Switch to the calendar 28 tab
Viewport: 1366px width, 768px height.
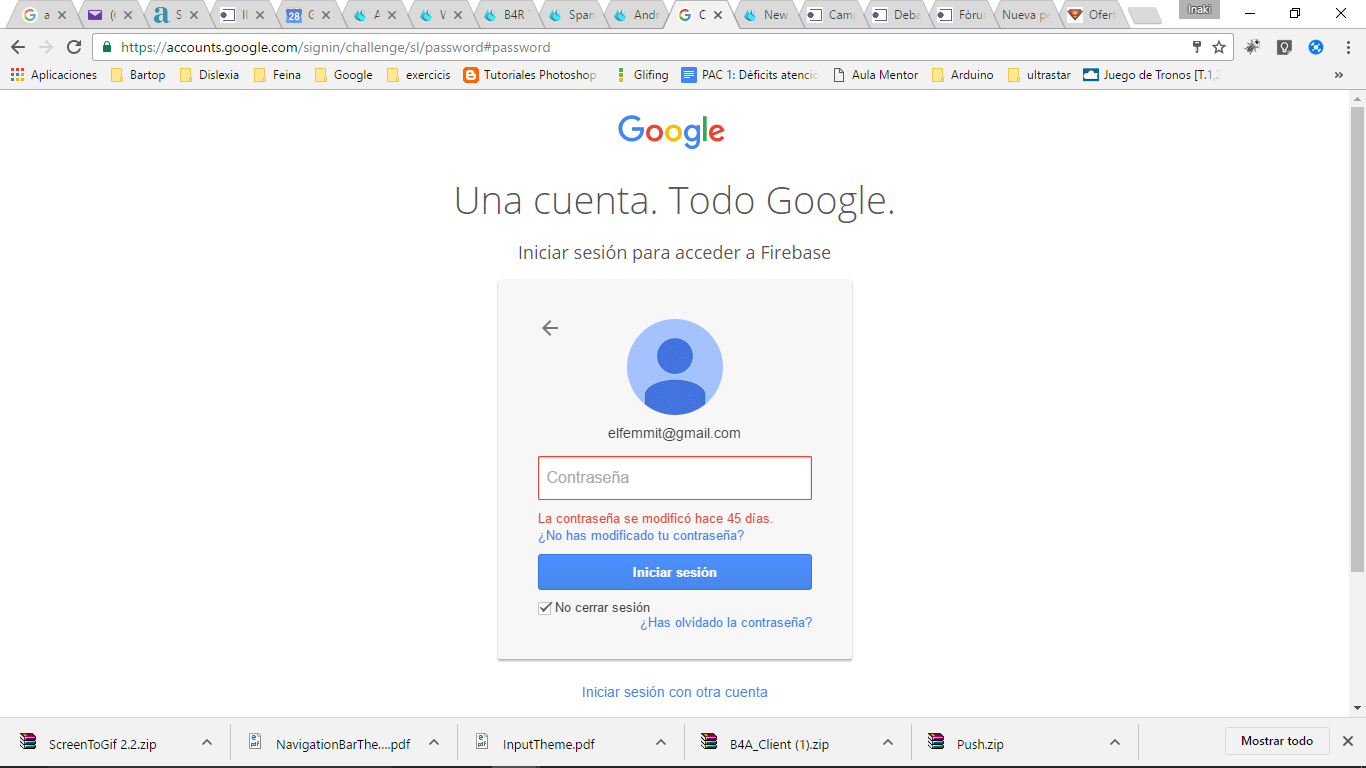[x=310, y=15]
